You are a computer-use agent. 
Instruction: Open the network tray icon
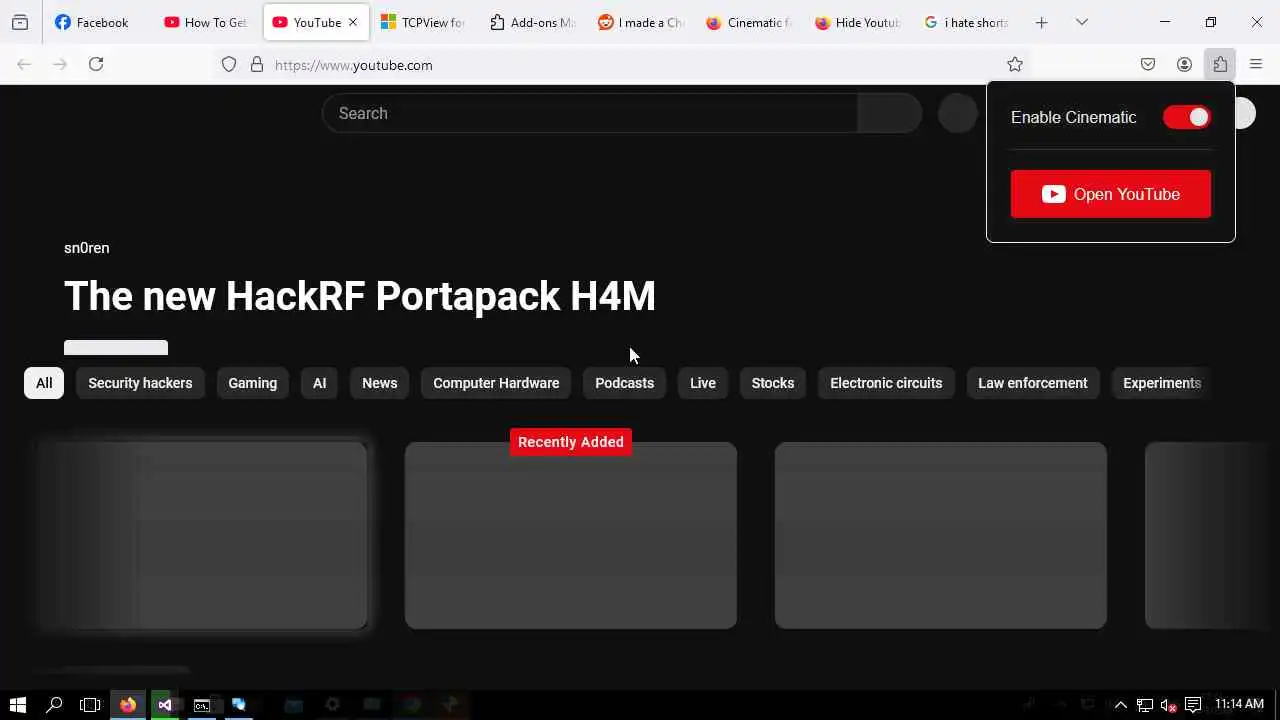click(1145, 705)
